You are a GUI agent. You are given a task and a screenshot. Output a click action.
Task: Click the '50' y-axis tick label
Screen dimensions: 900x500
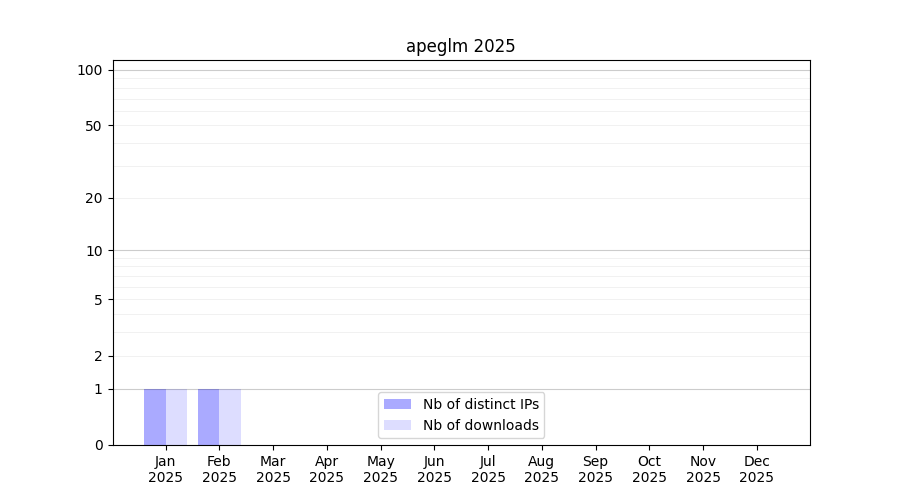coord(94,126)
